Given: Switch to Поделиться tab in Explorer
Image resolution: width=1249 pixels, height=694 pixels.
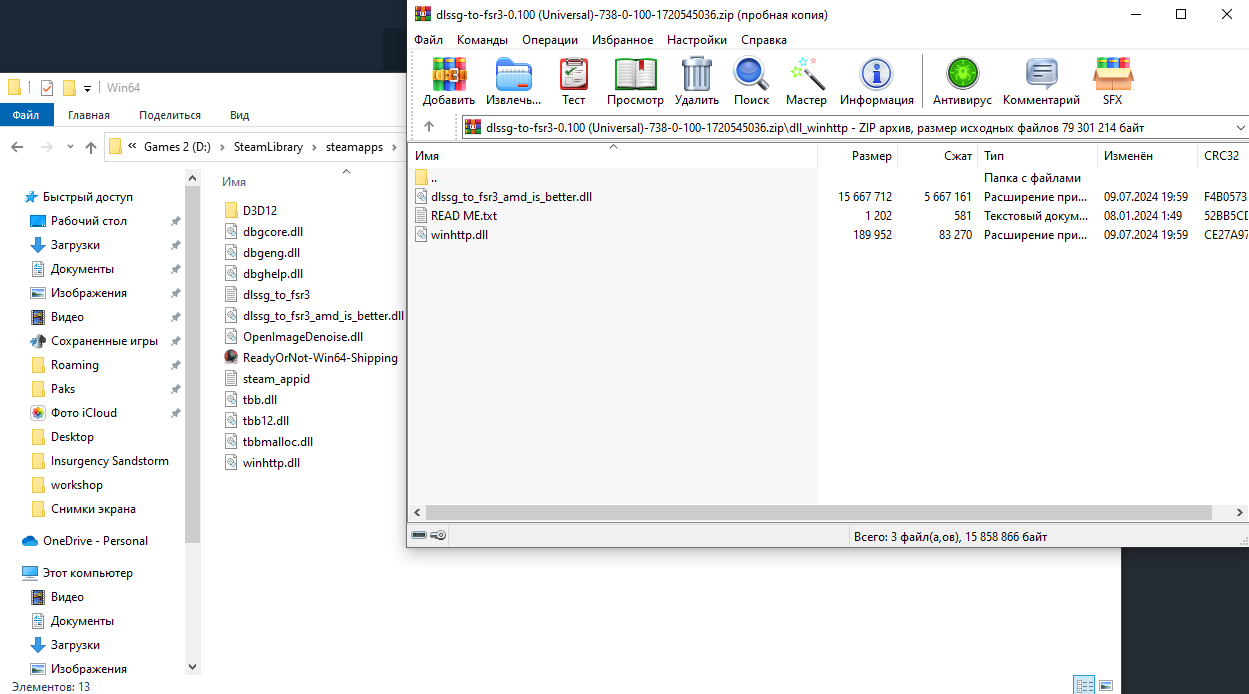Looking at the screenshot, I should click(x=170, y=115).
